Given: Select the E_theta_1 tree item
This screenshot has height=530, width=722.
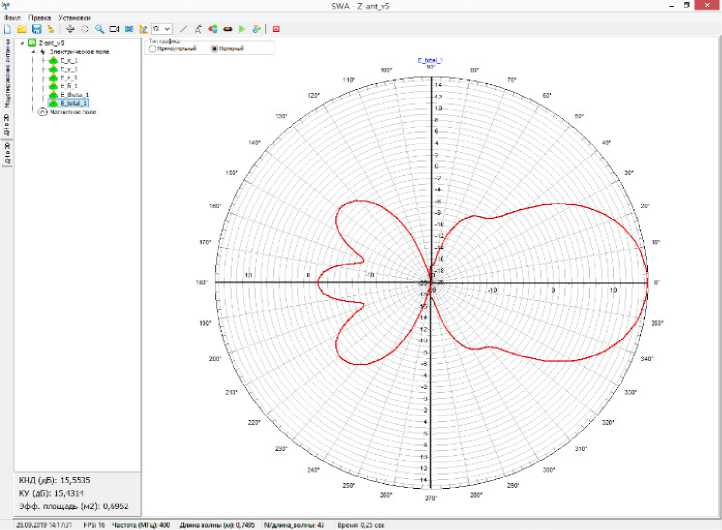Looking at the screenshot, I should 74,95.
